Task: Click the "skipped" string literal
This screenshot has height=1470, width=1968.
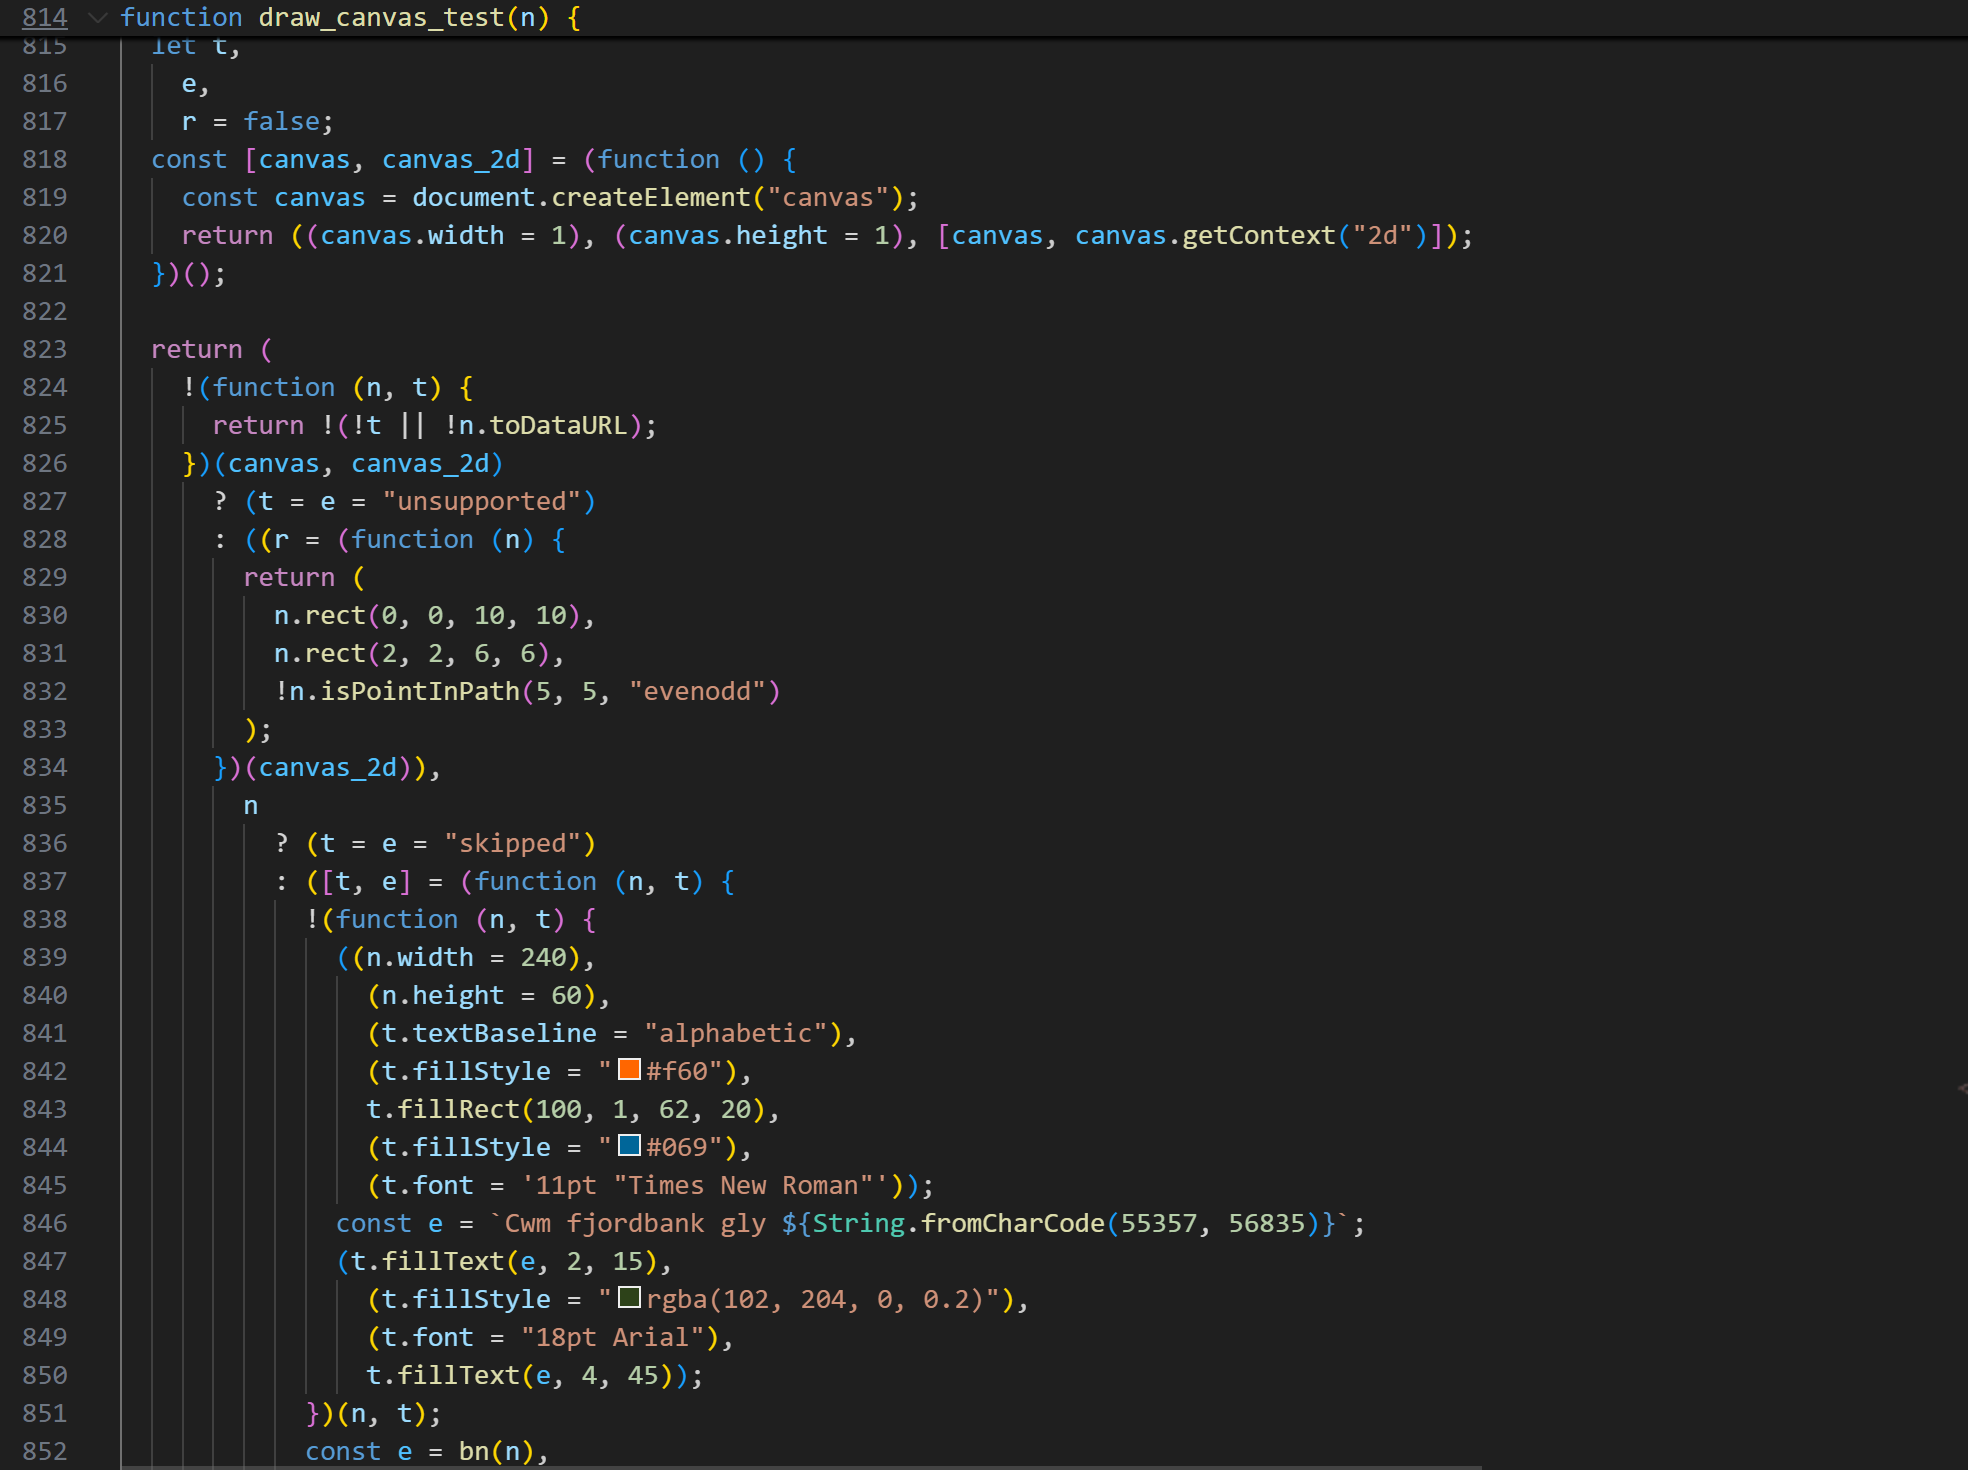Action: tap(513, 843)
